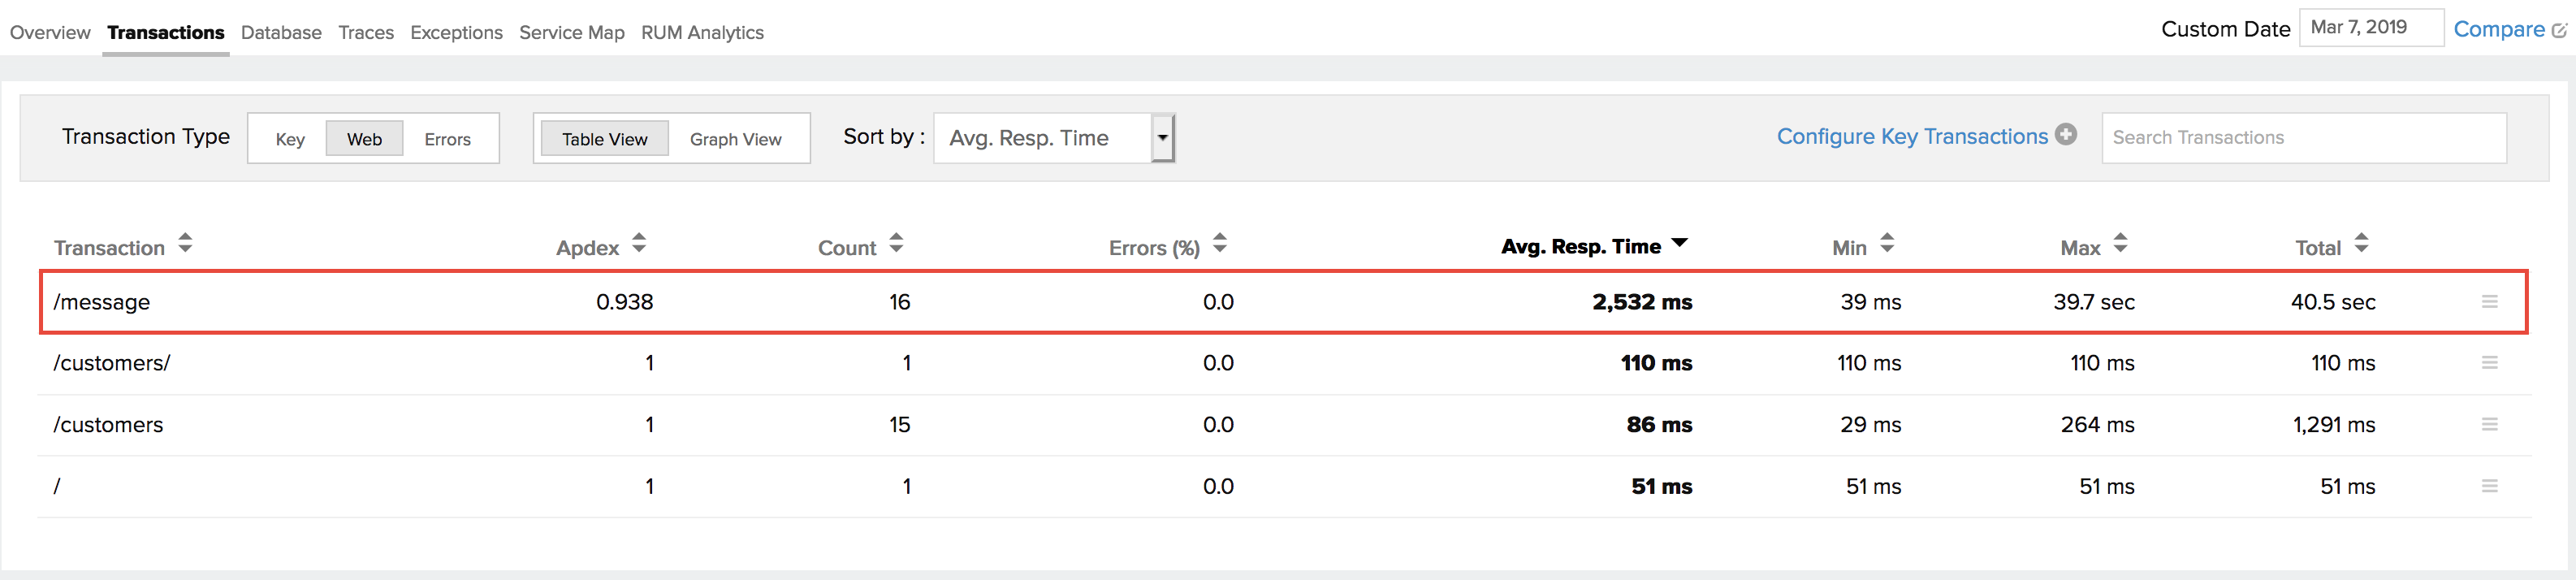Click the Min column sort icon
This screenshot has width=2576, height=580.
pyautogui.click(x=1886, y=244)
